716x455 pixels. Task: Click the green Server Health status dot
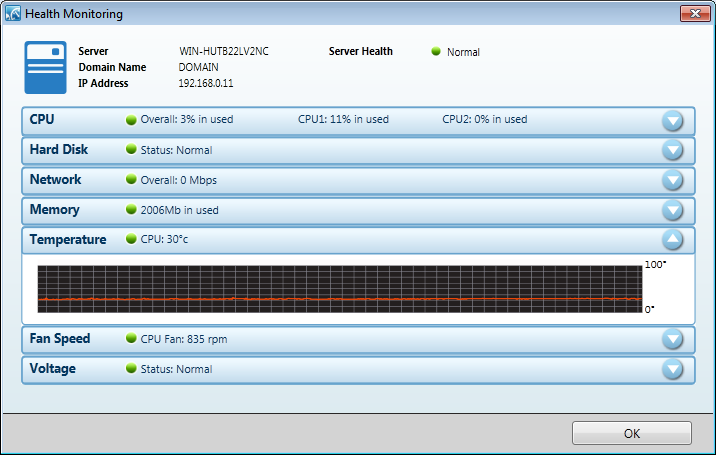click(x=436, y=51)
